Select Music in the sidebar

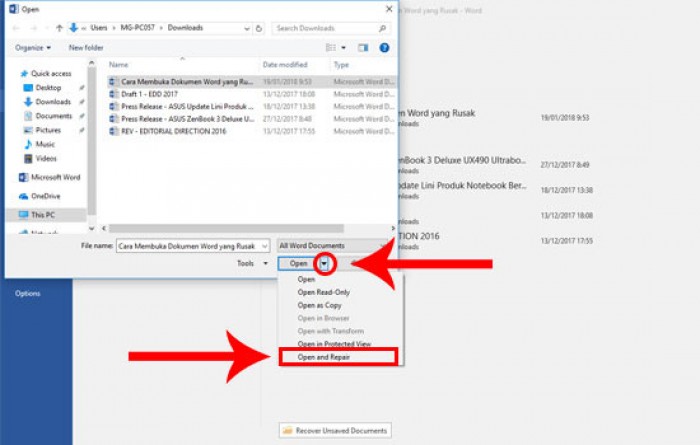click(45, 144)
